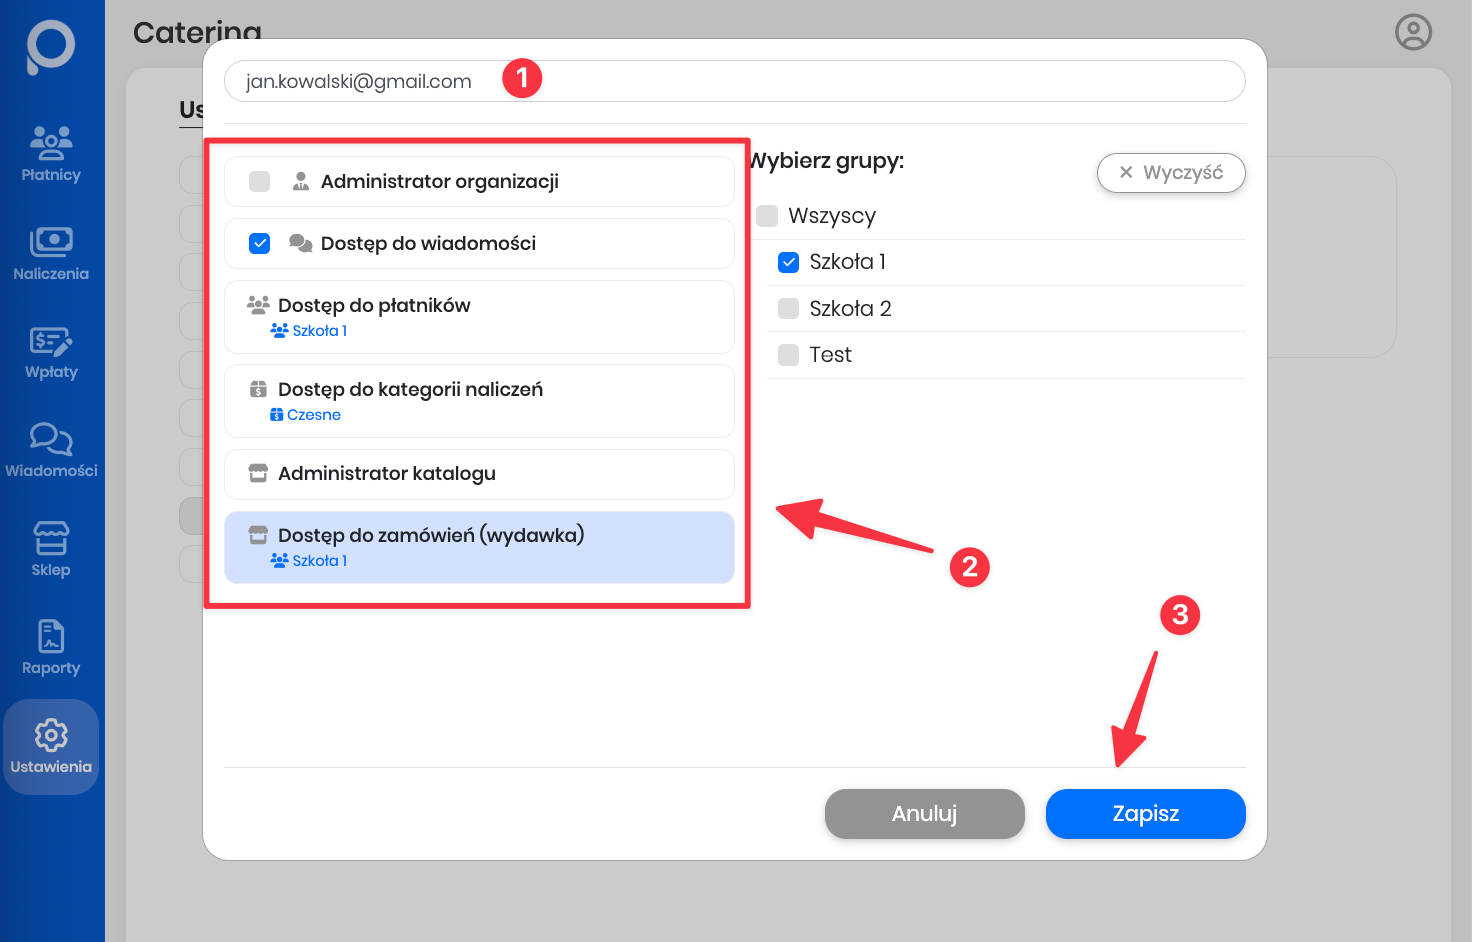The image size is (1472, 942).
Task: Open the Wpłaty sidebar icon
Action: point(51,352)
